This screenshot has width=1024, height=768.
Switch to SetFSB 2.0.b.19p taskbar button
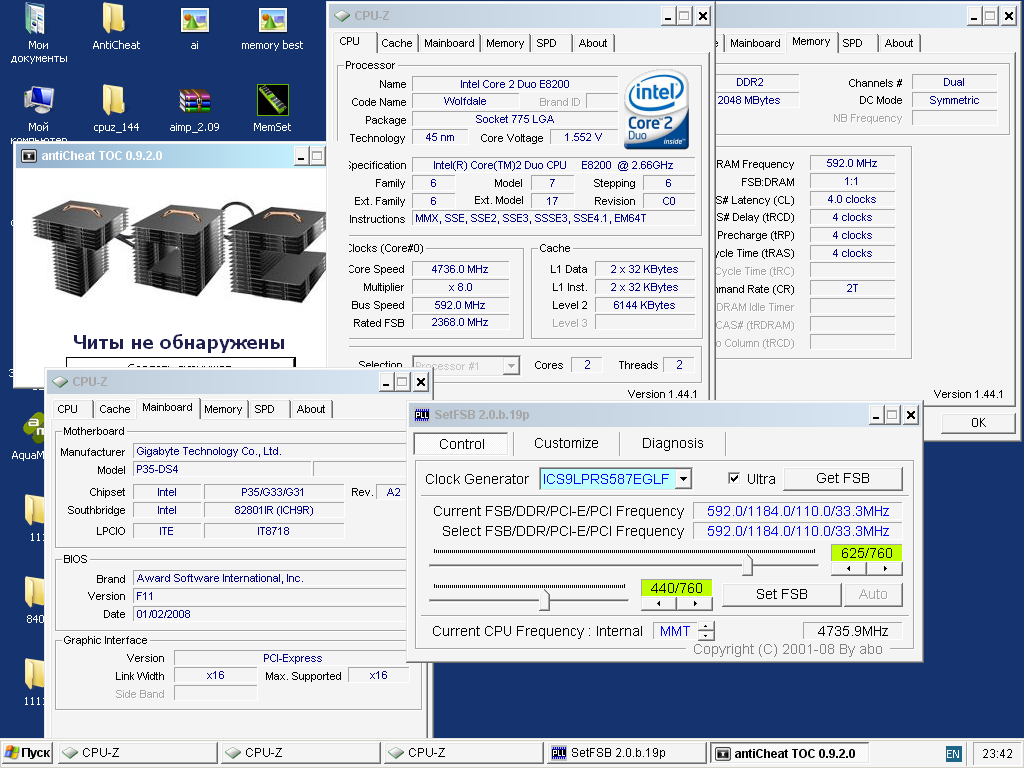(x=626, y=753)
